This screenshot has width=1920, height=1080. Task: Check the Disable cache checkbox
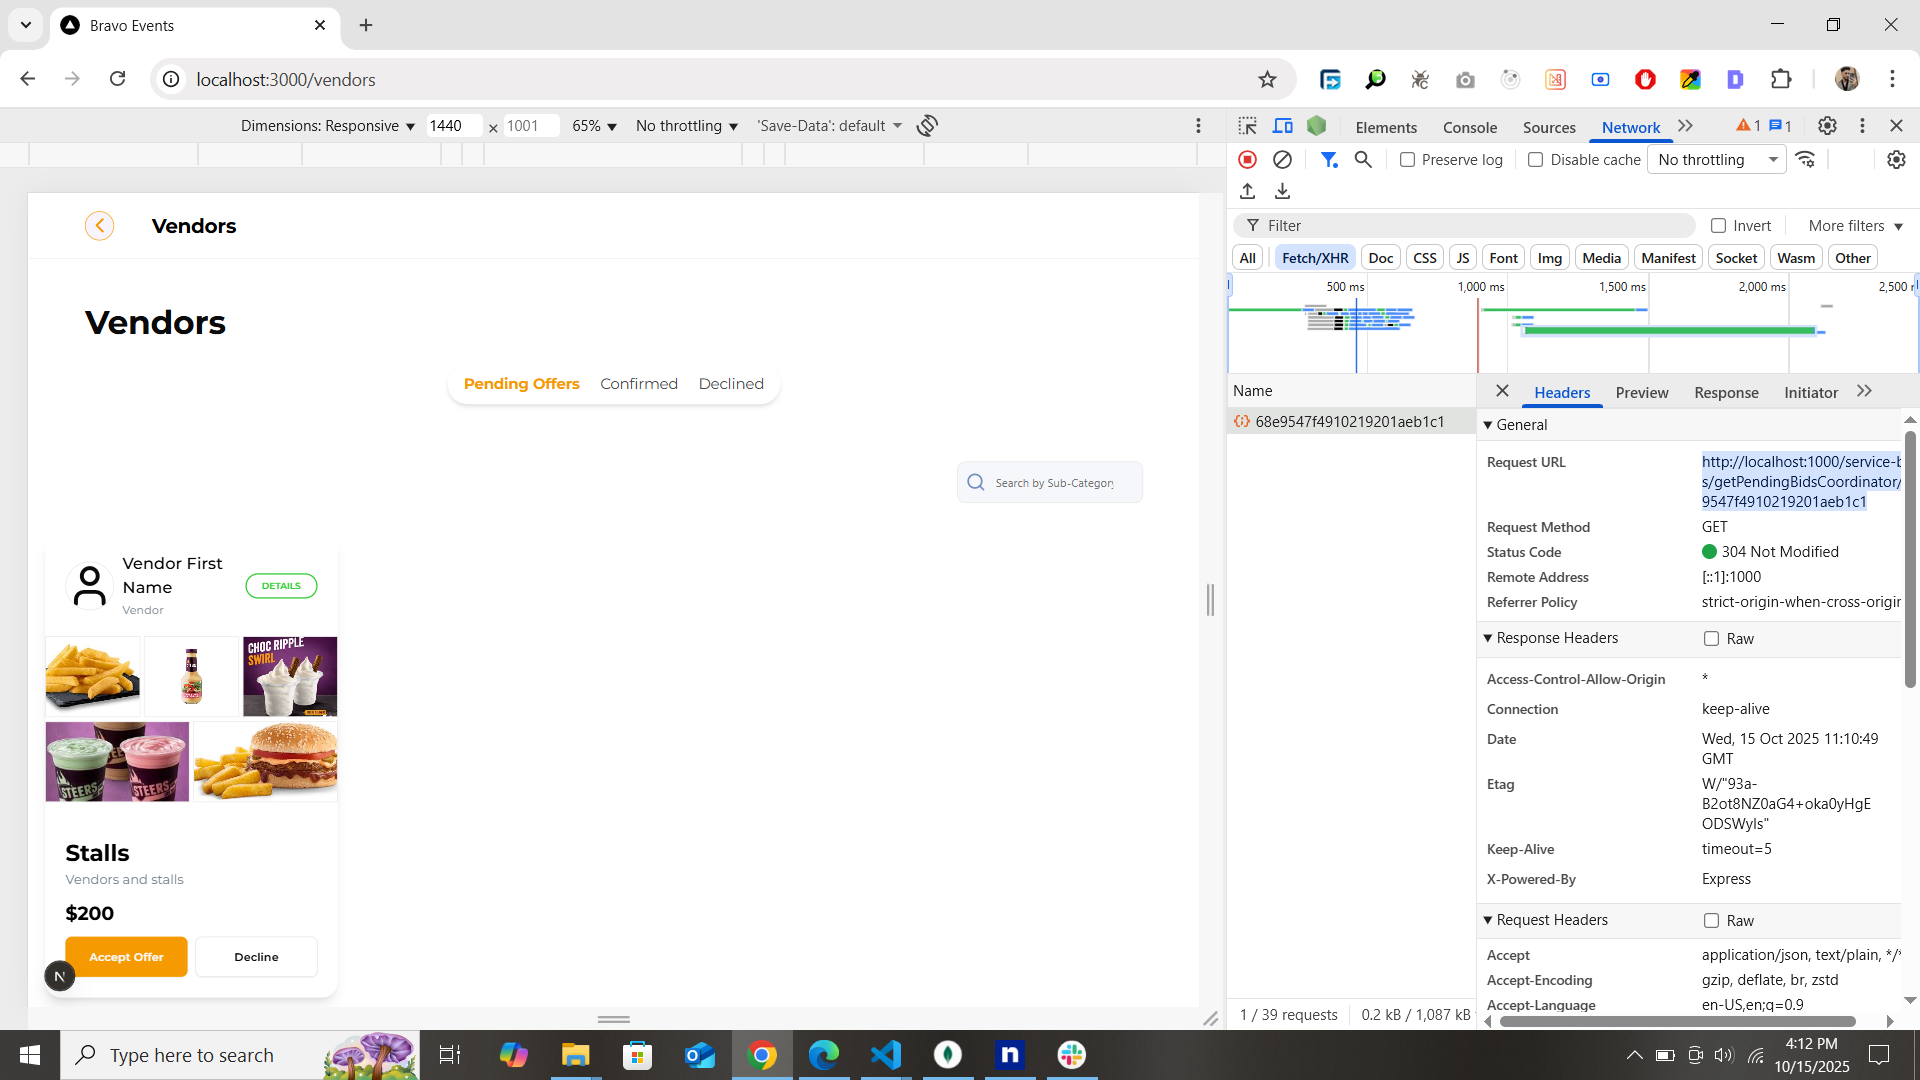[x=1536, y=160]
